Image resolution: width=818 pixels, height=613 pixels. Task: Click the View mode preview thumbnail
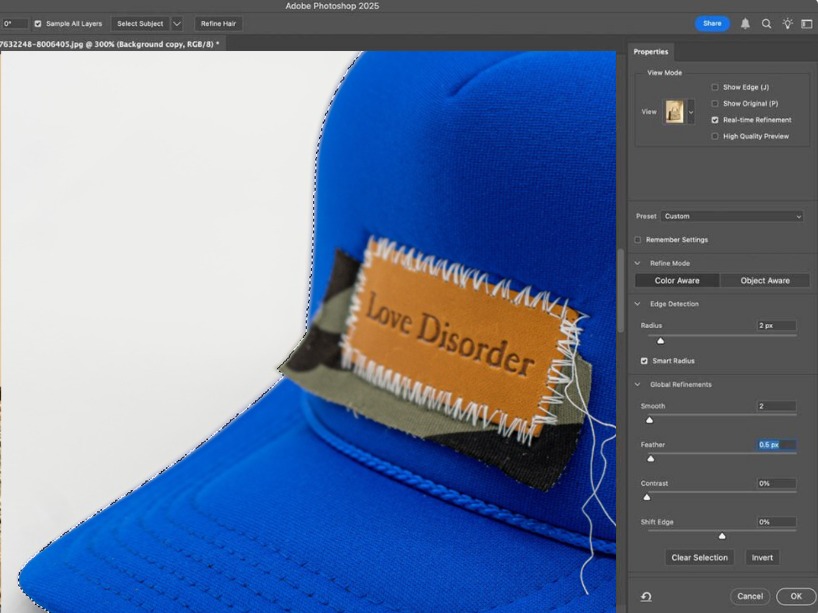tap(675, 112)
